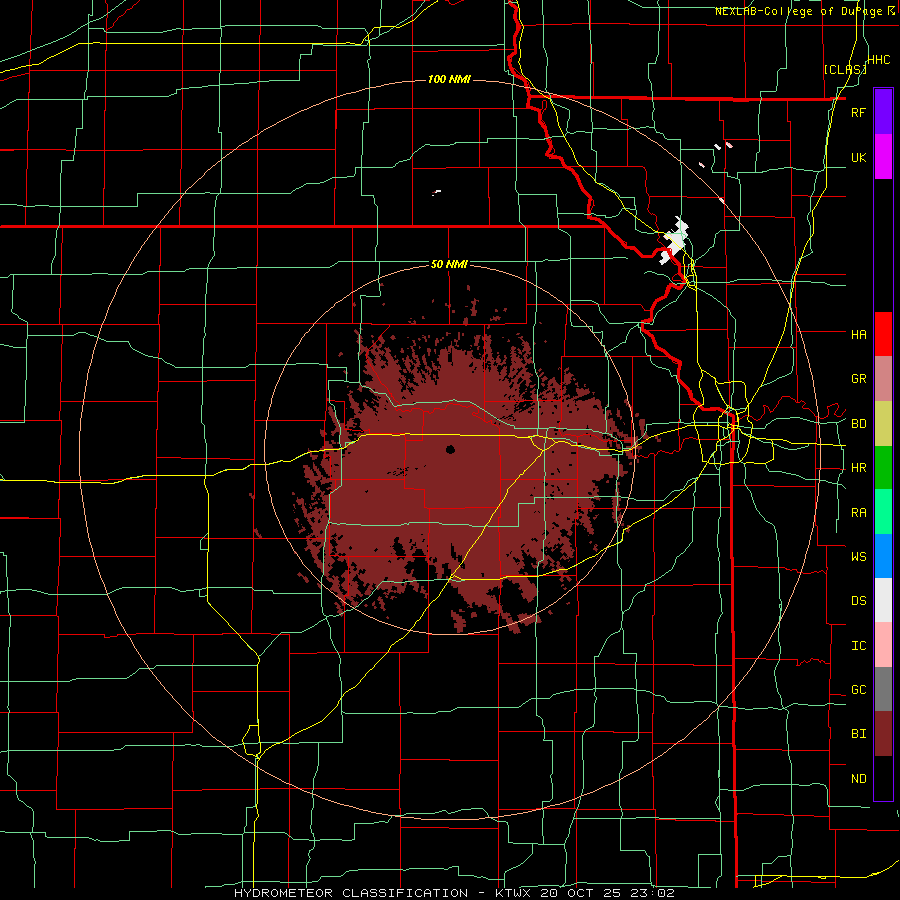900x900 pixels.
Task: Click the black radar site dot
Action: click(x=450, y=449)
